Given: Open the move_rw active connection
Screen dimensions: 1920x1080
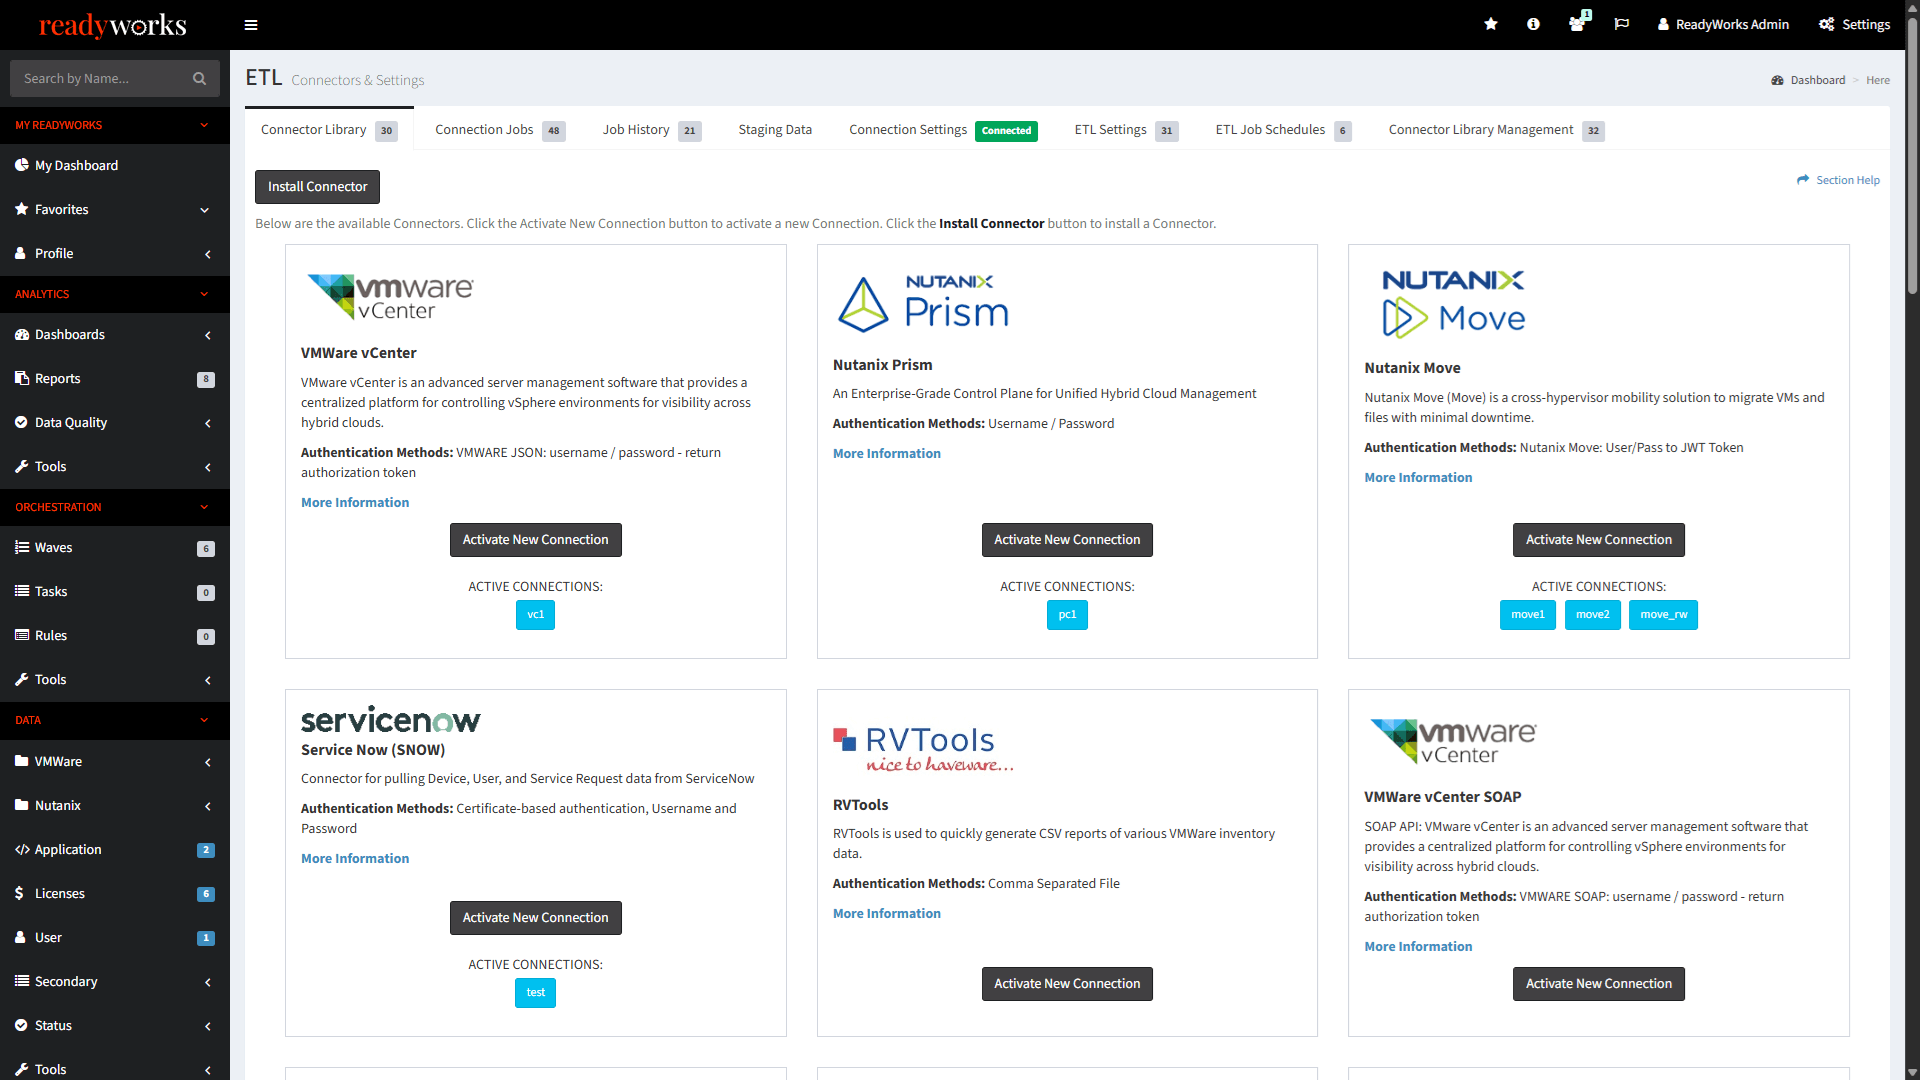Looking at the screenshot, I should tap(1663, 615).
